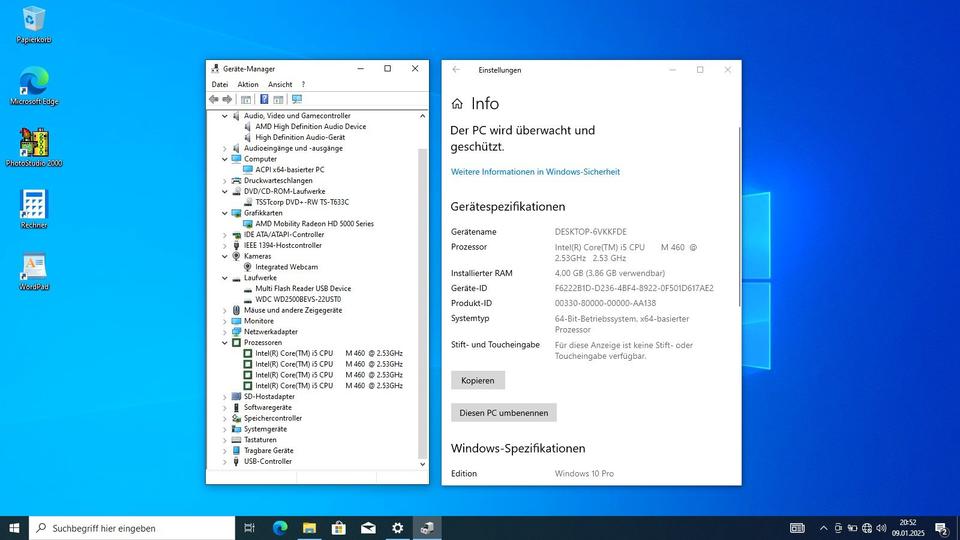Click the scan for hardware changes monitor icon
The width and height of the screenshot is (960, 540).
[x=297, y=99]
